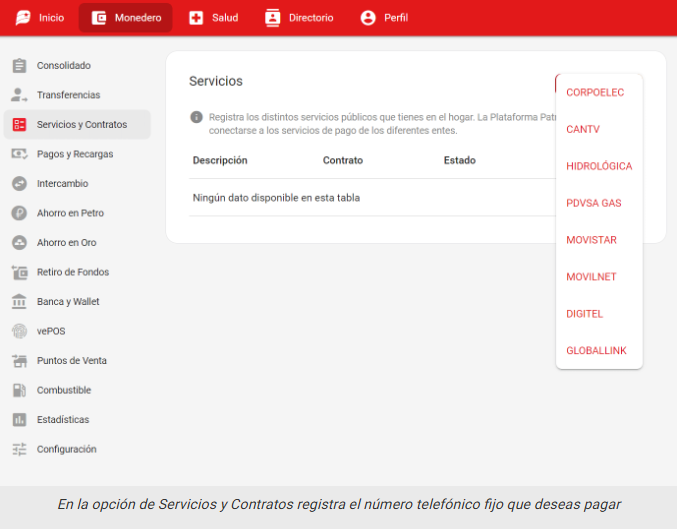This screenshot has width=677, height=529.
Task: Go to Transferencias in the sidebar
Action: 77,95
